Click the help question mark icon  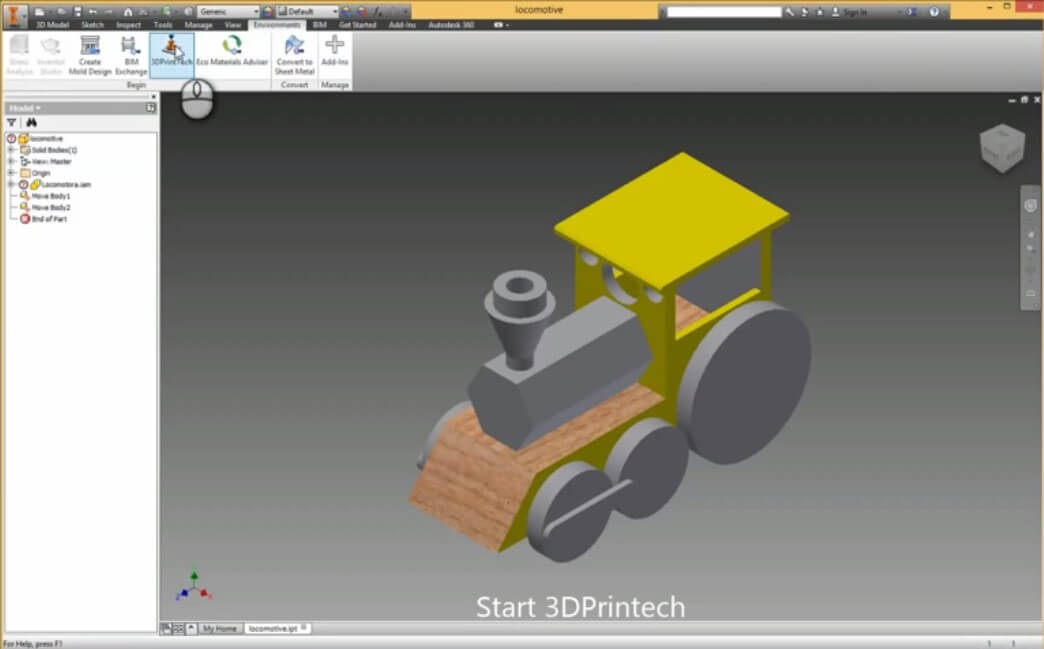click(935, 12)
